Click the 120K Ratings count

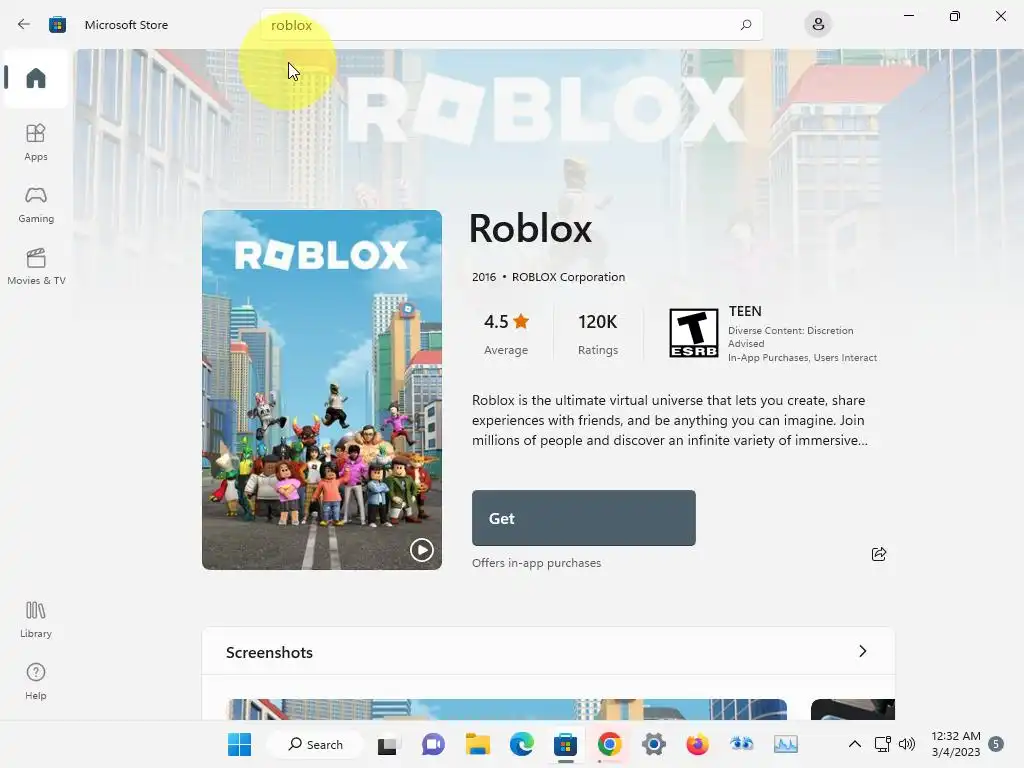click(598, 334)
